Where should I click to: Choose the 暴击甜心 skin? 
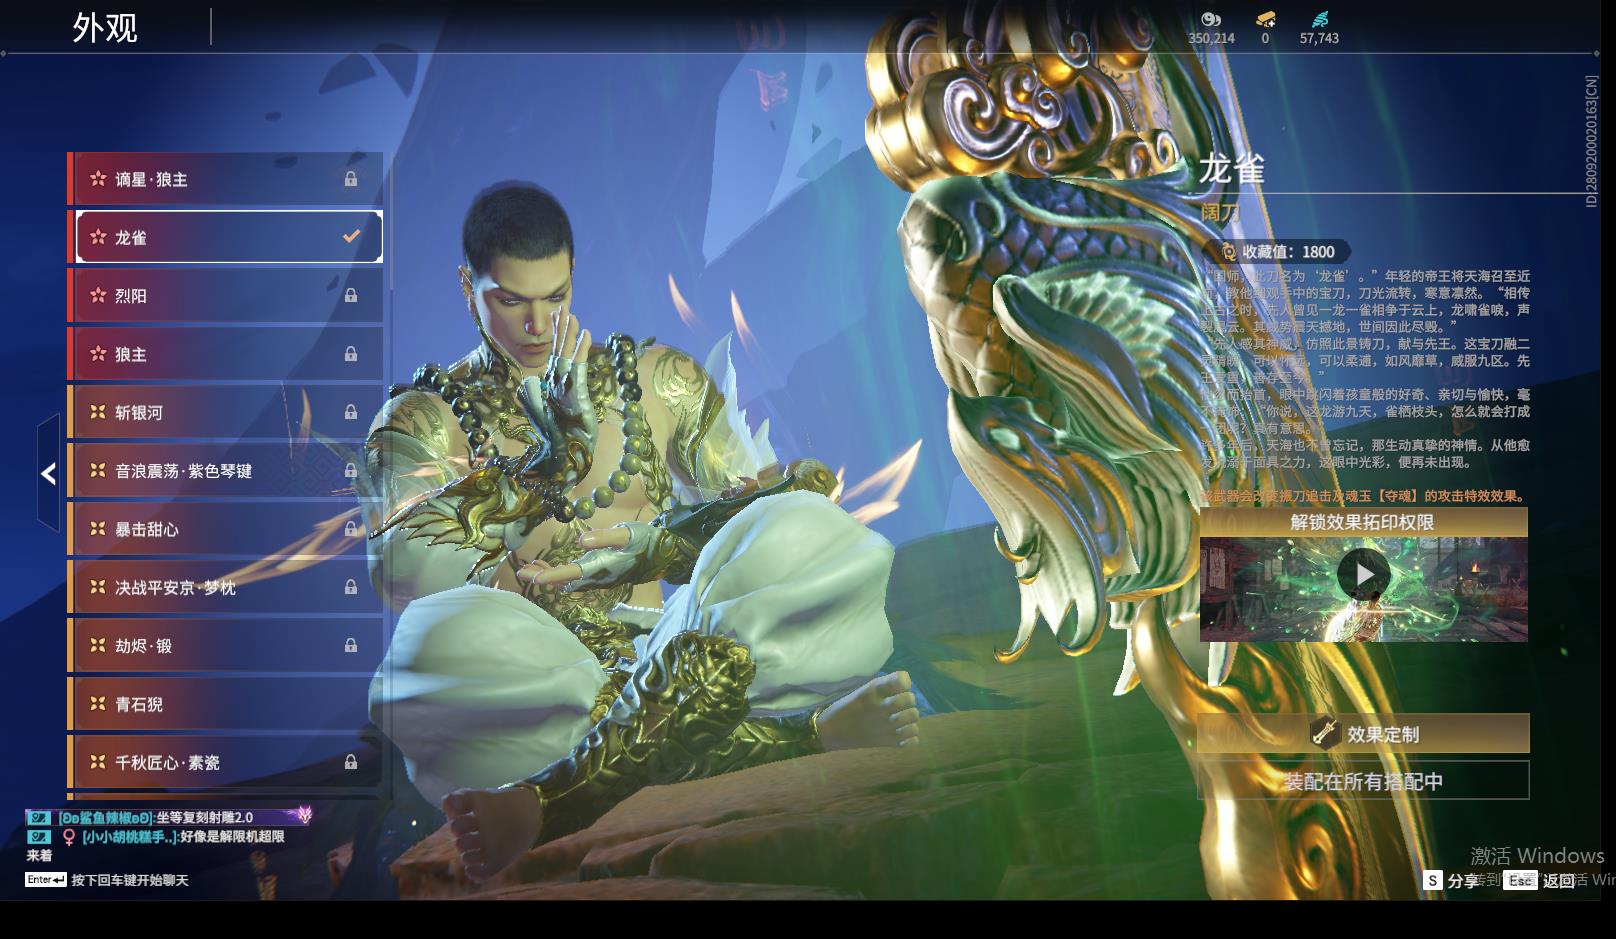pyautogui.click(x=225, y=529)
